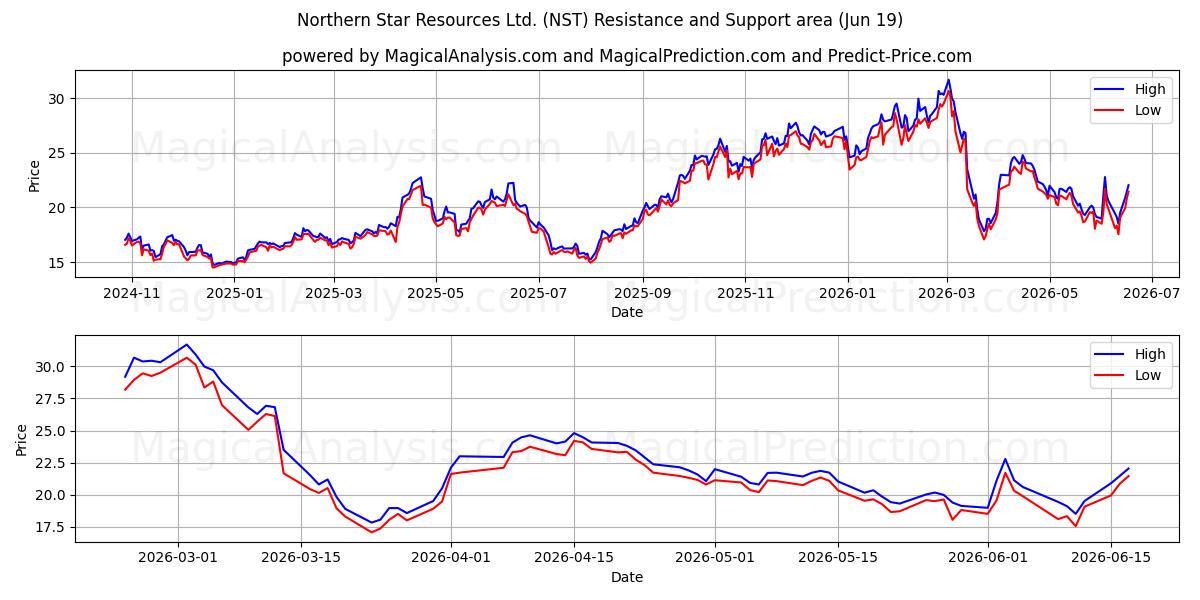This screenshot has width=1200, height=600.
Task: Click the 'Price' axis title of top chart
Action: click(35, 175)
